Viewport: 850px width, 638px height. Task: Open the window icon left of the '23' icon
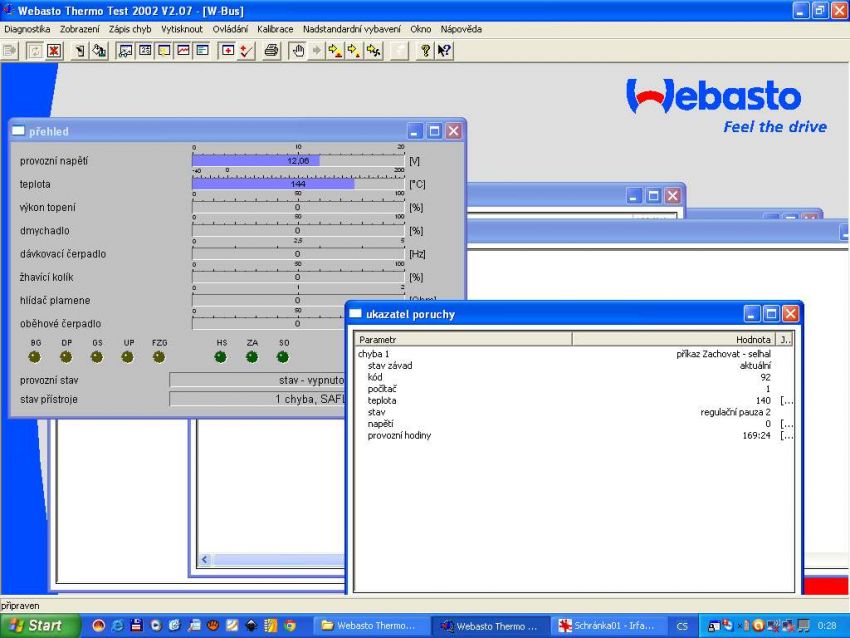125,51
